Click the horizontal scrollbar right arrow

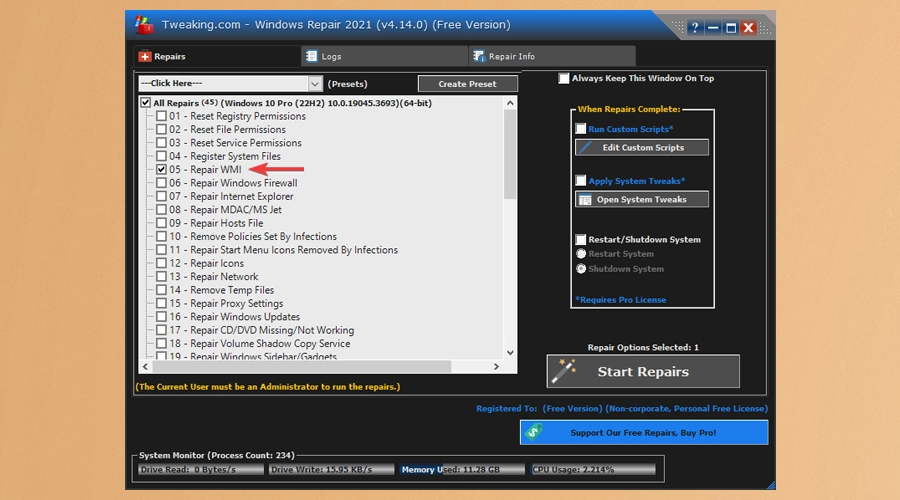(x=496, y=366)
